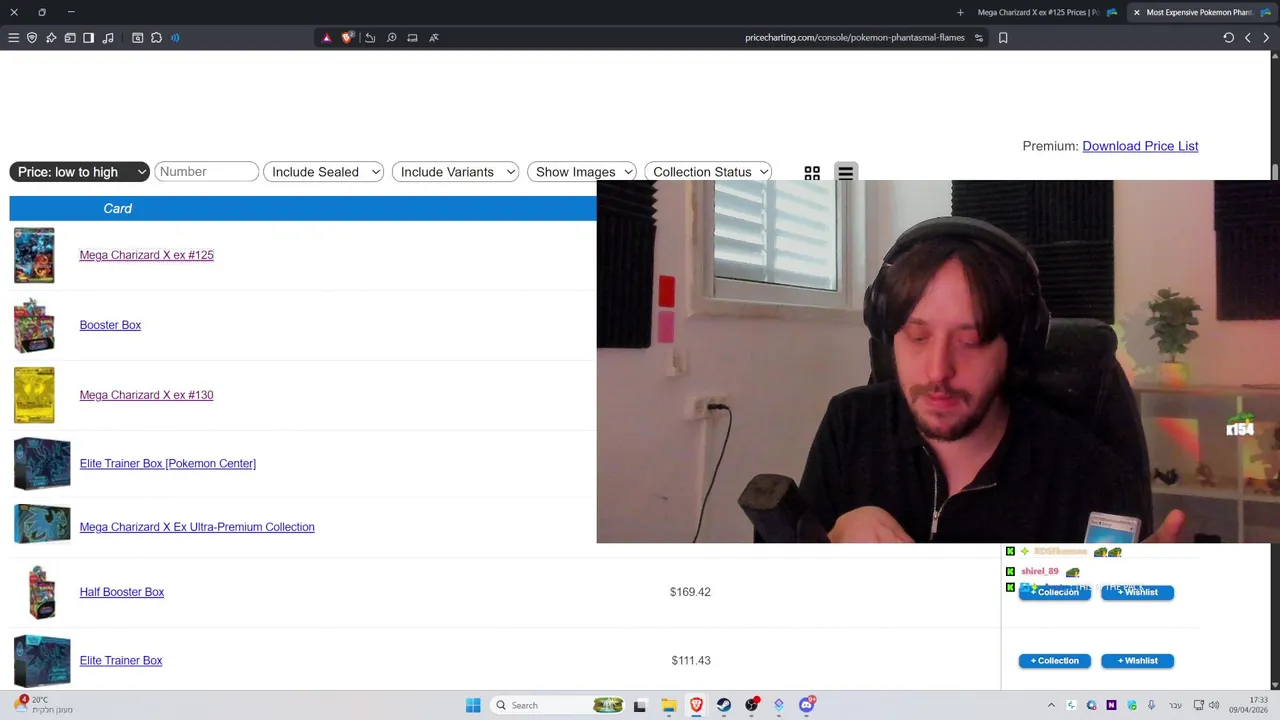Image resolution: width=1280 pixels, height=720 pixels.
Task: Click the Windows Start button
Action: click(473, 705)
